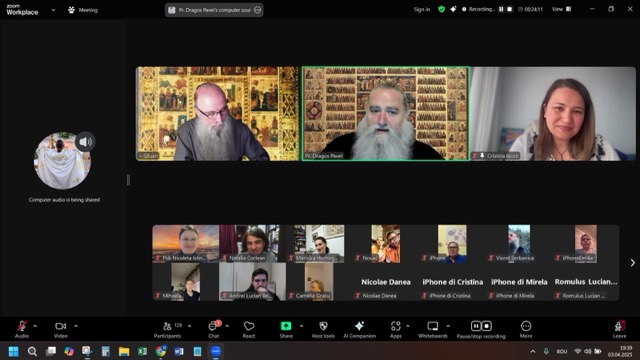Expand the Participants options arrow
Viewport: 640px width, 360px height.
[189, 326]
